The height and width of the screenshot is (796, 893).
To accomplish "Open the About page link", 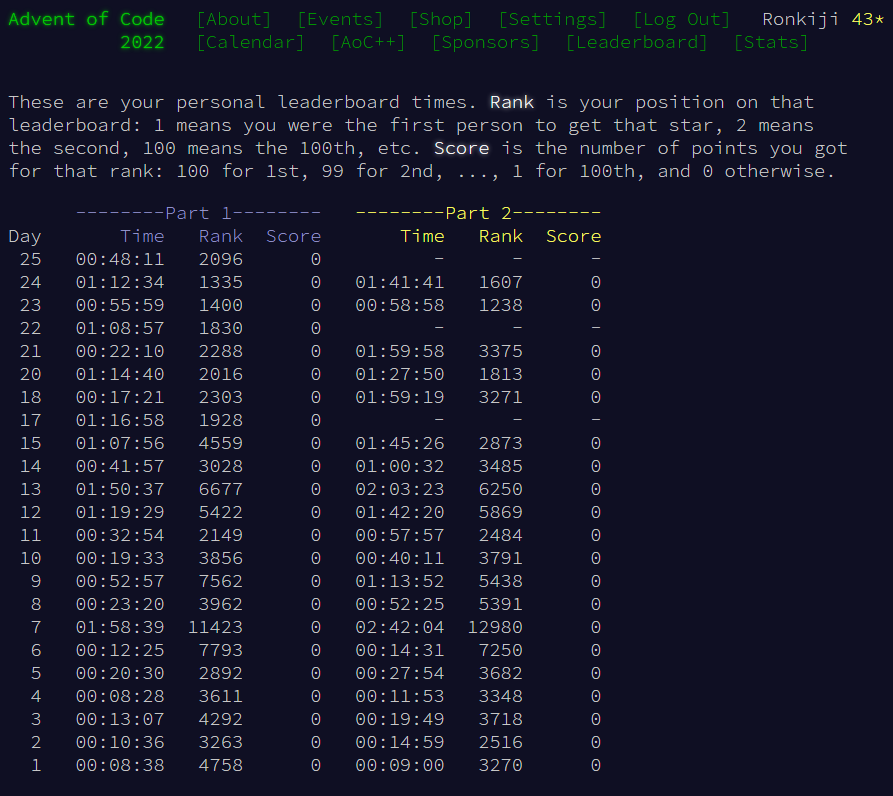I will coord(234,19).
